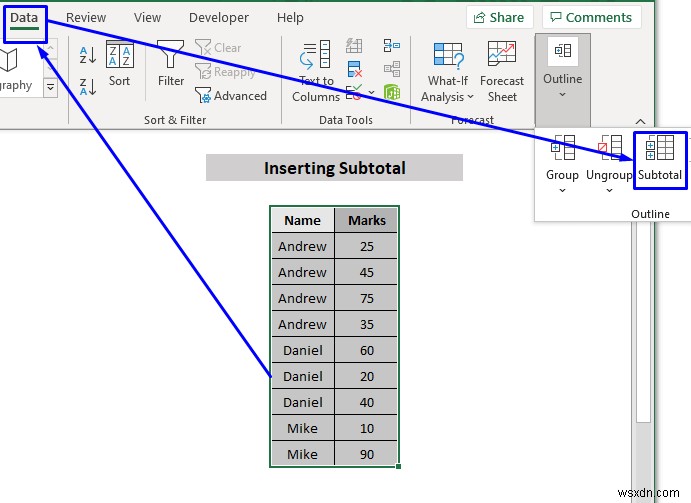Image resolution: width=691 pixels, height=503 pixels.
Task: Open the Data tab
Action: click(x=24, y=18)
